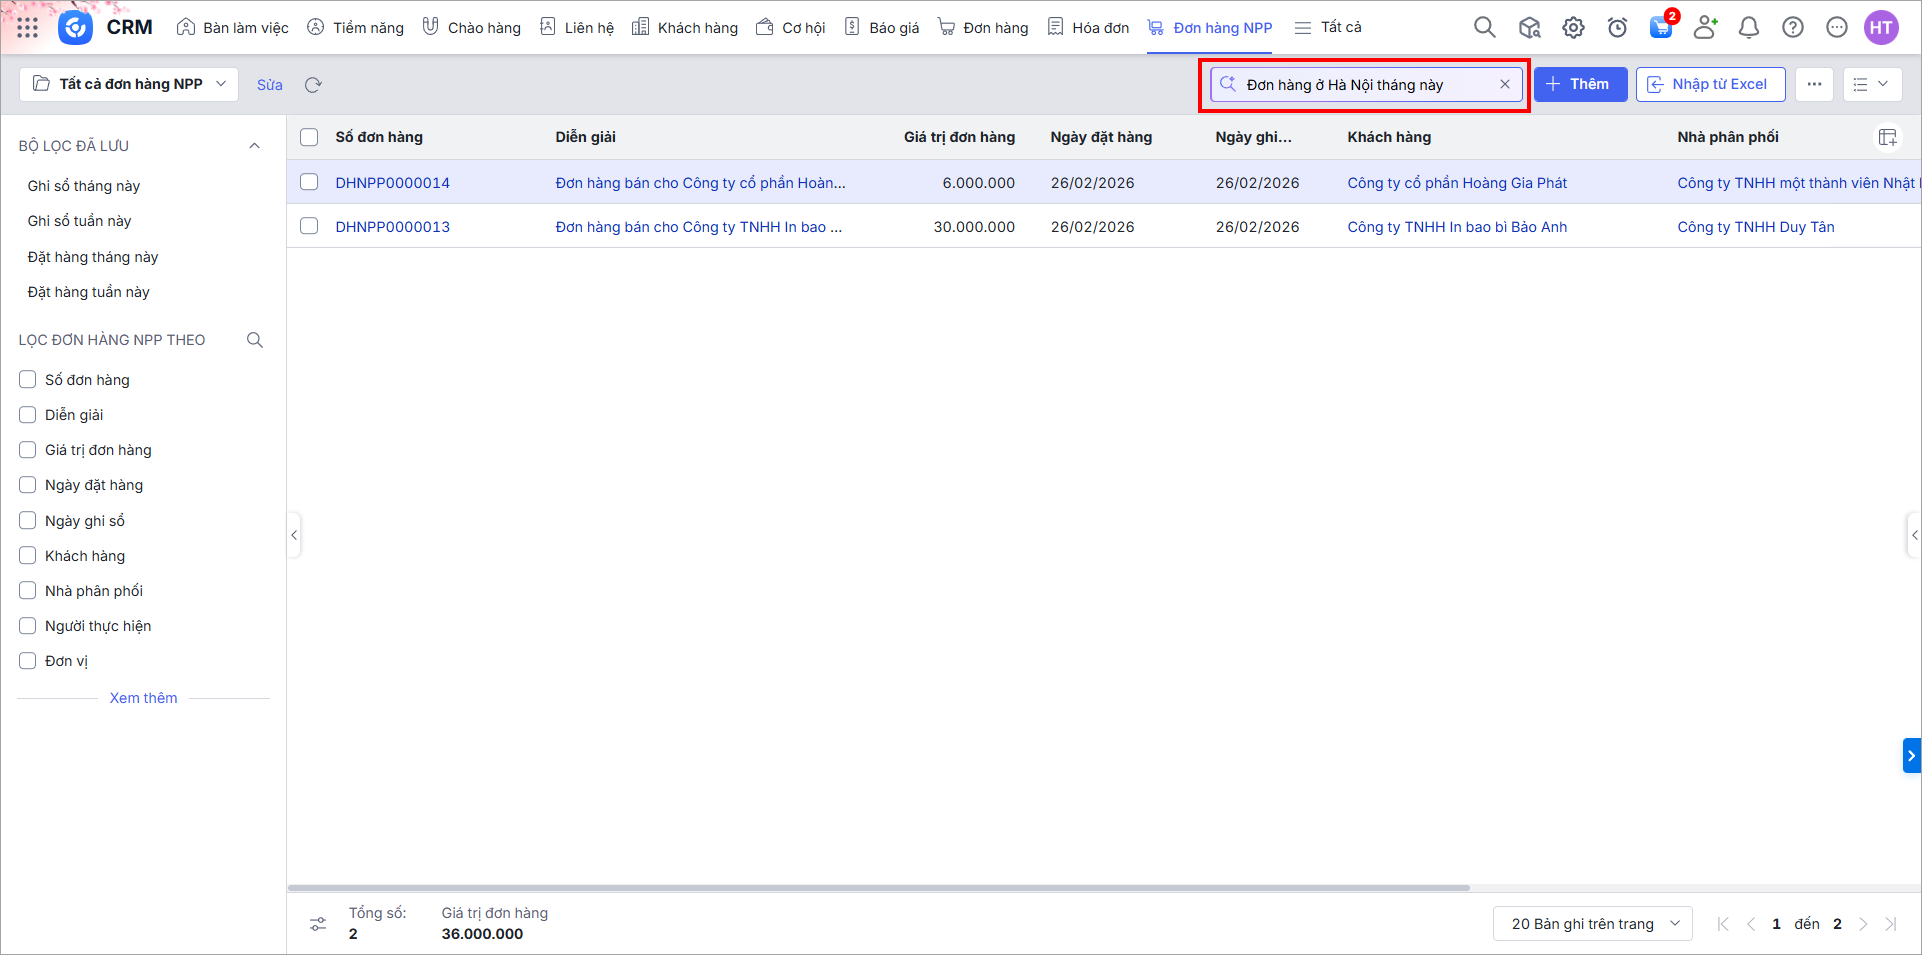The height and width of the screenshot is (955, 1922).
Task: Clear the search text with X
Action: click(x=1504, y=85)
